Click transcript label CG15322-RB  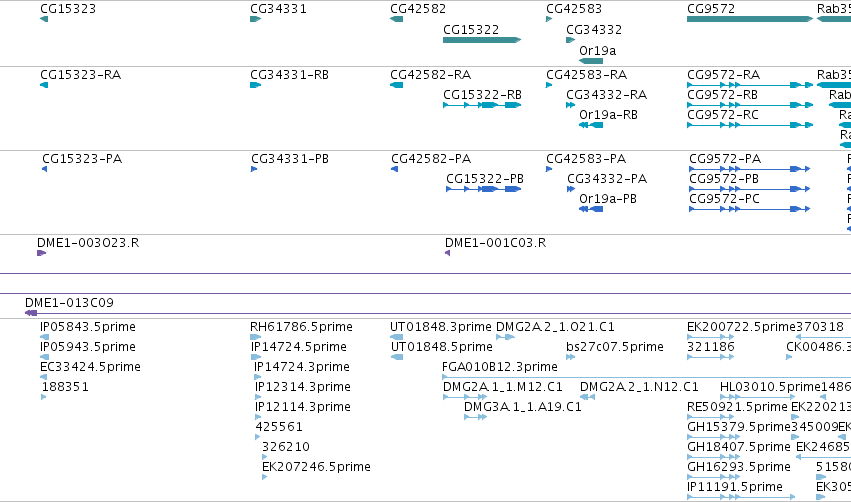tap(482, 94)
